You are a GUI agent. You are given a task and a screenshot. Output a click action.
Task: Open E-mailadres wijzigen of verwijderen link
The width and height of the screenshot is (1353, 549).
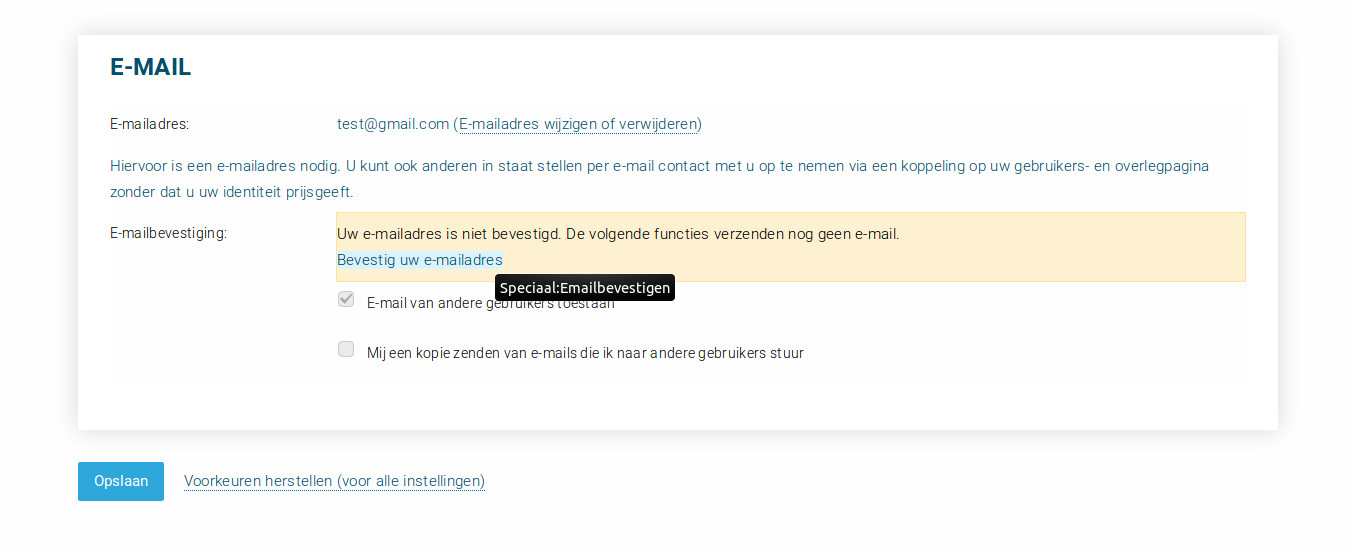[578, 124]
